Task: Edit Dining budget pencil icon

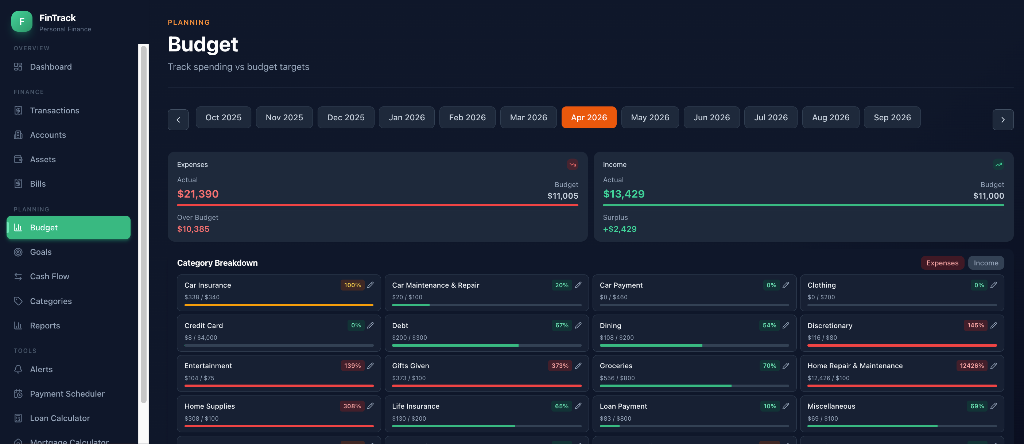Action: point(786,325)
